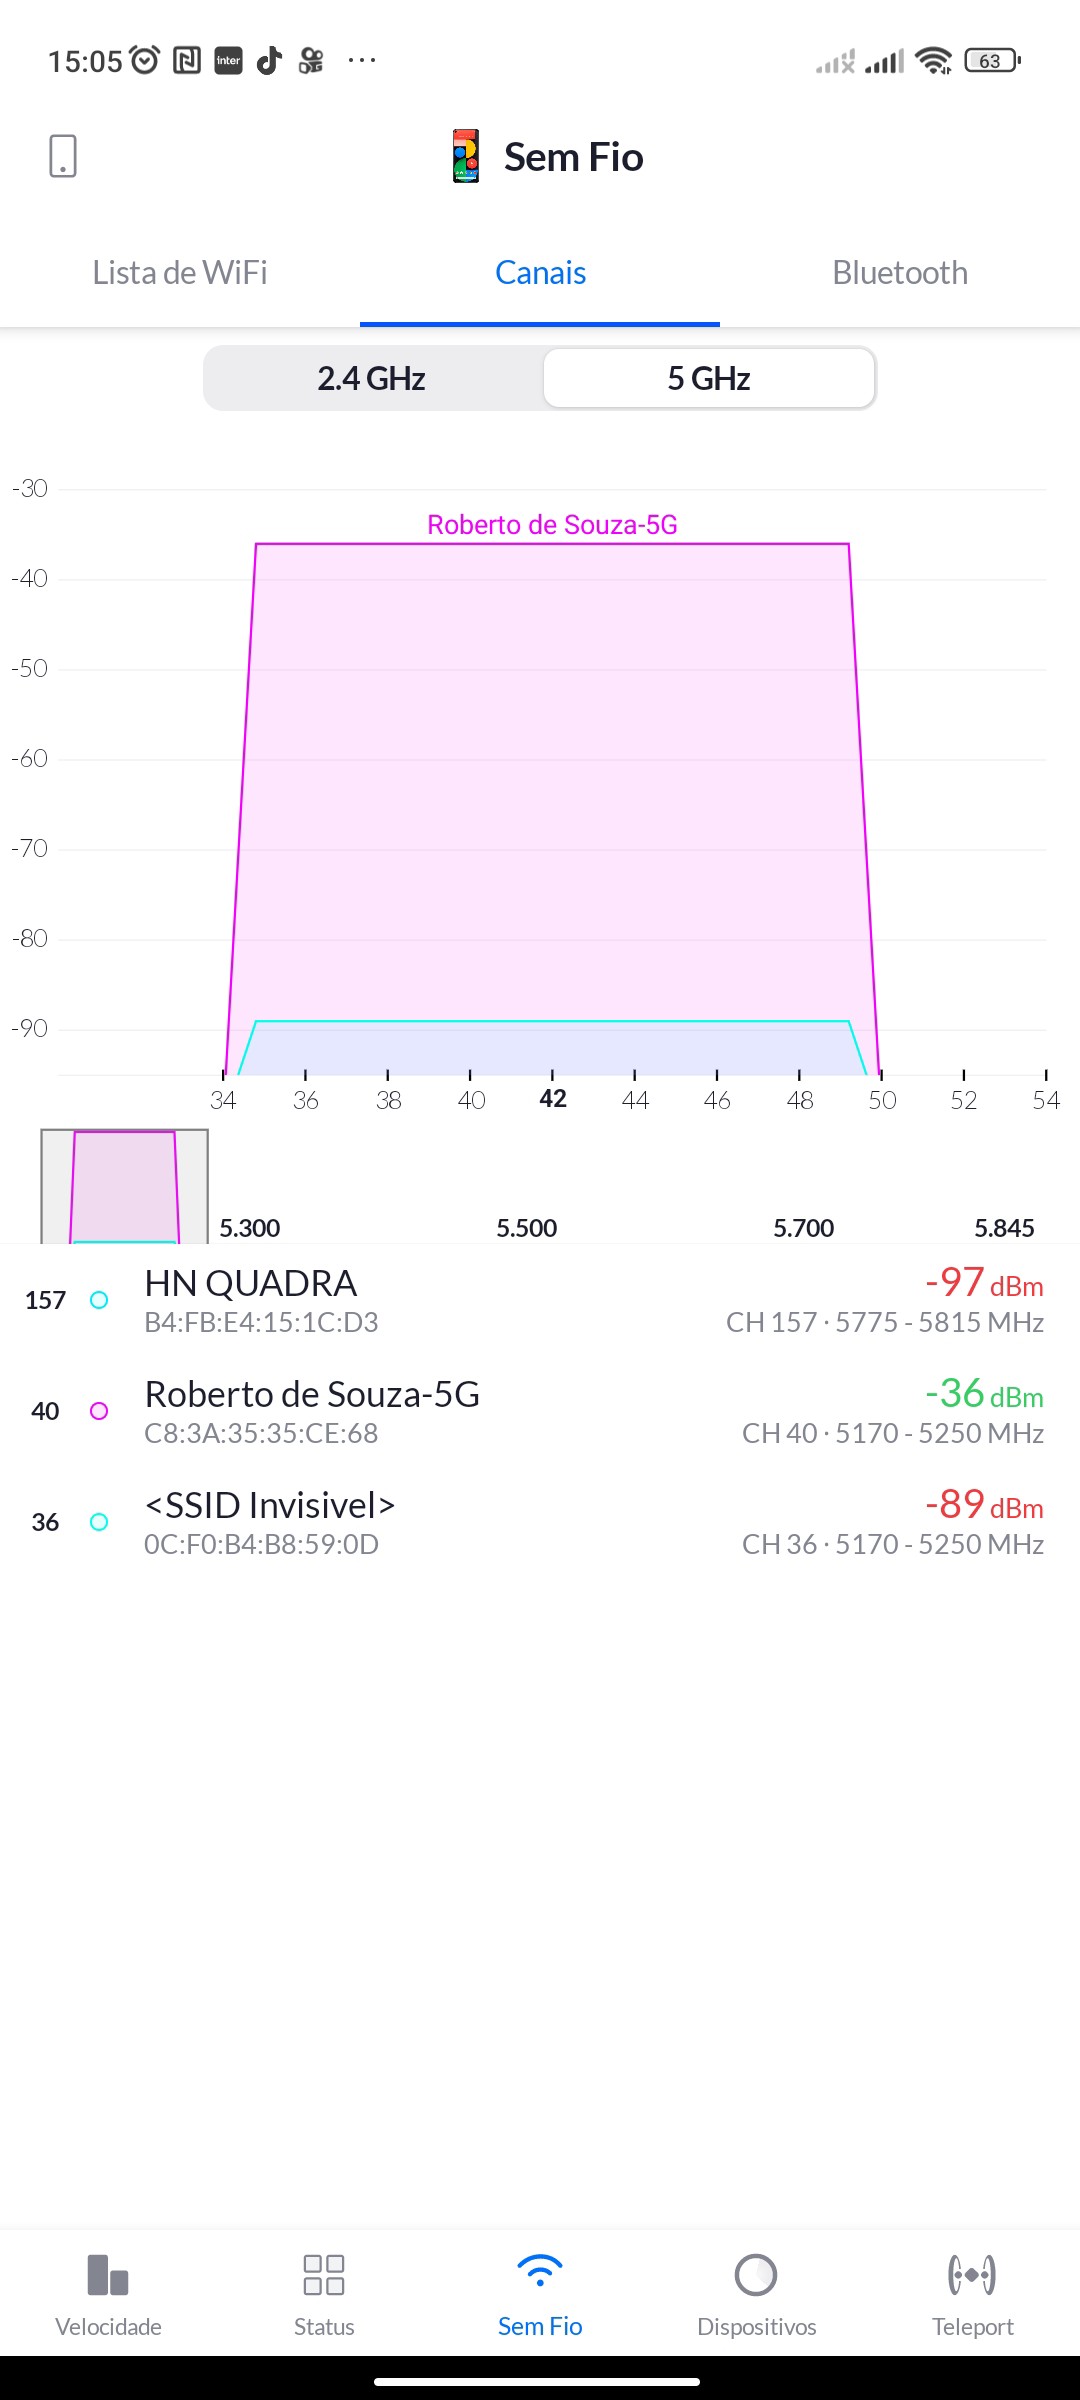The width and height of the screenshot is (1080, 2400).
Task: Switch to Lista de WiFi tab
Action: click(180, 273)
